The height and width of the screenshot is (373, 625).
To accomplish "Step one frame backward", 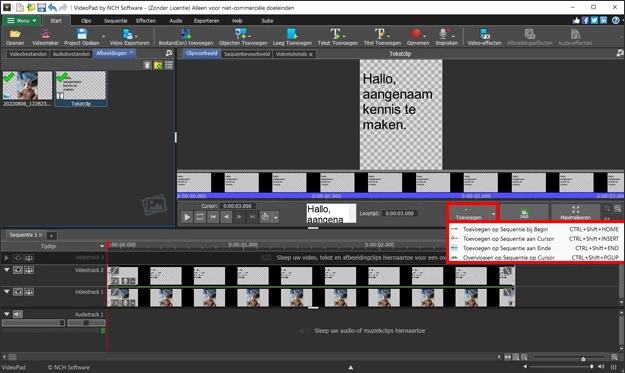I will (x=226, y=217).
